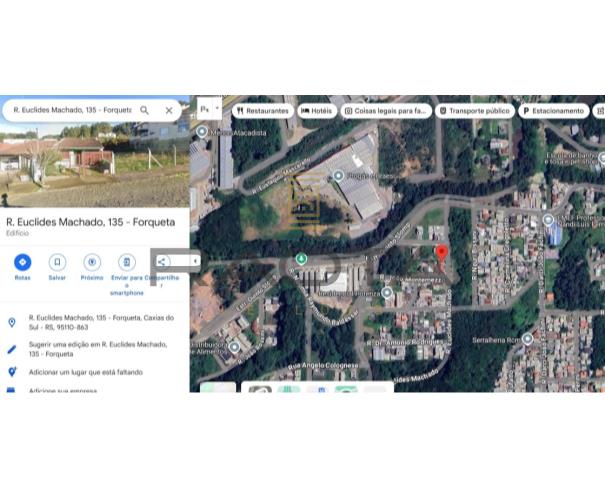This screenshot has height=487, width=605.
Task: Click the green park marker near the roundabout
Action: [x=301, y=259]
